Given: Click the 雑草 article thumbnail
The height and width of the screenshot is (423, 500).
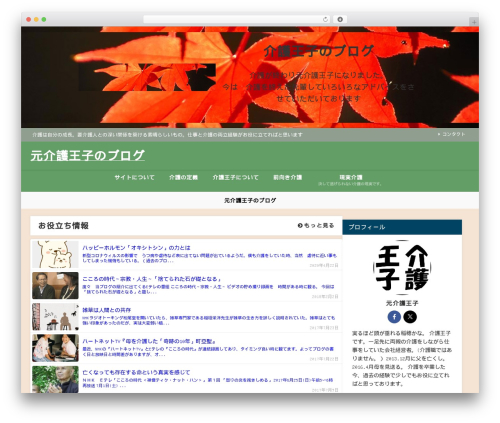Looking at the screenshot, I should coord(55,317).
